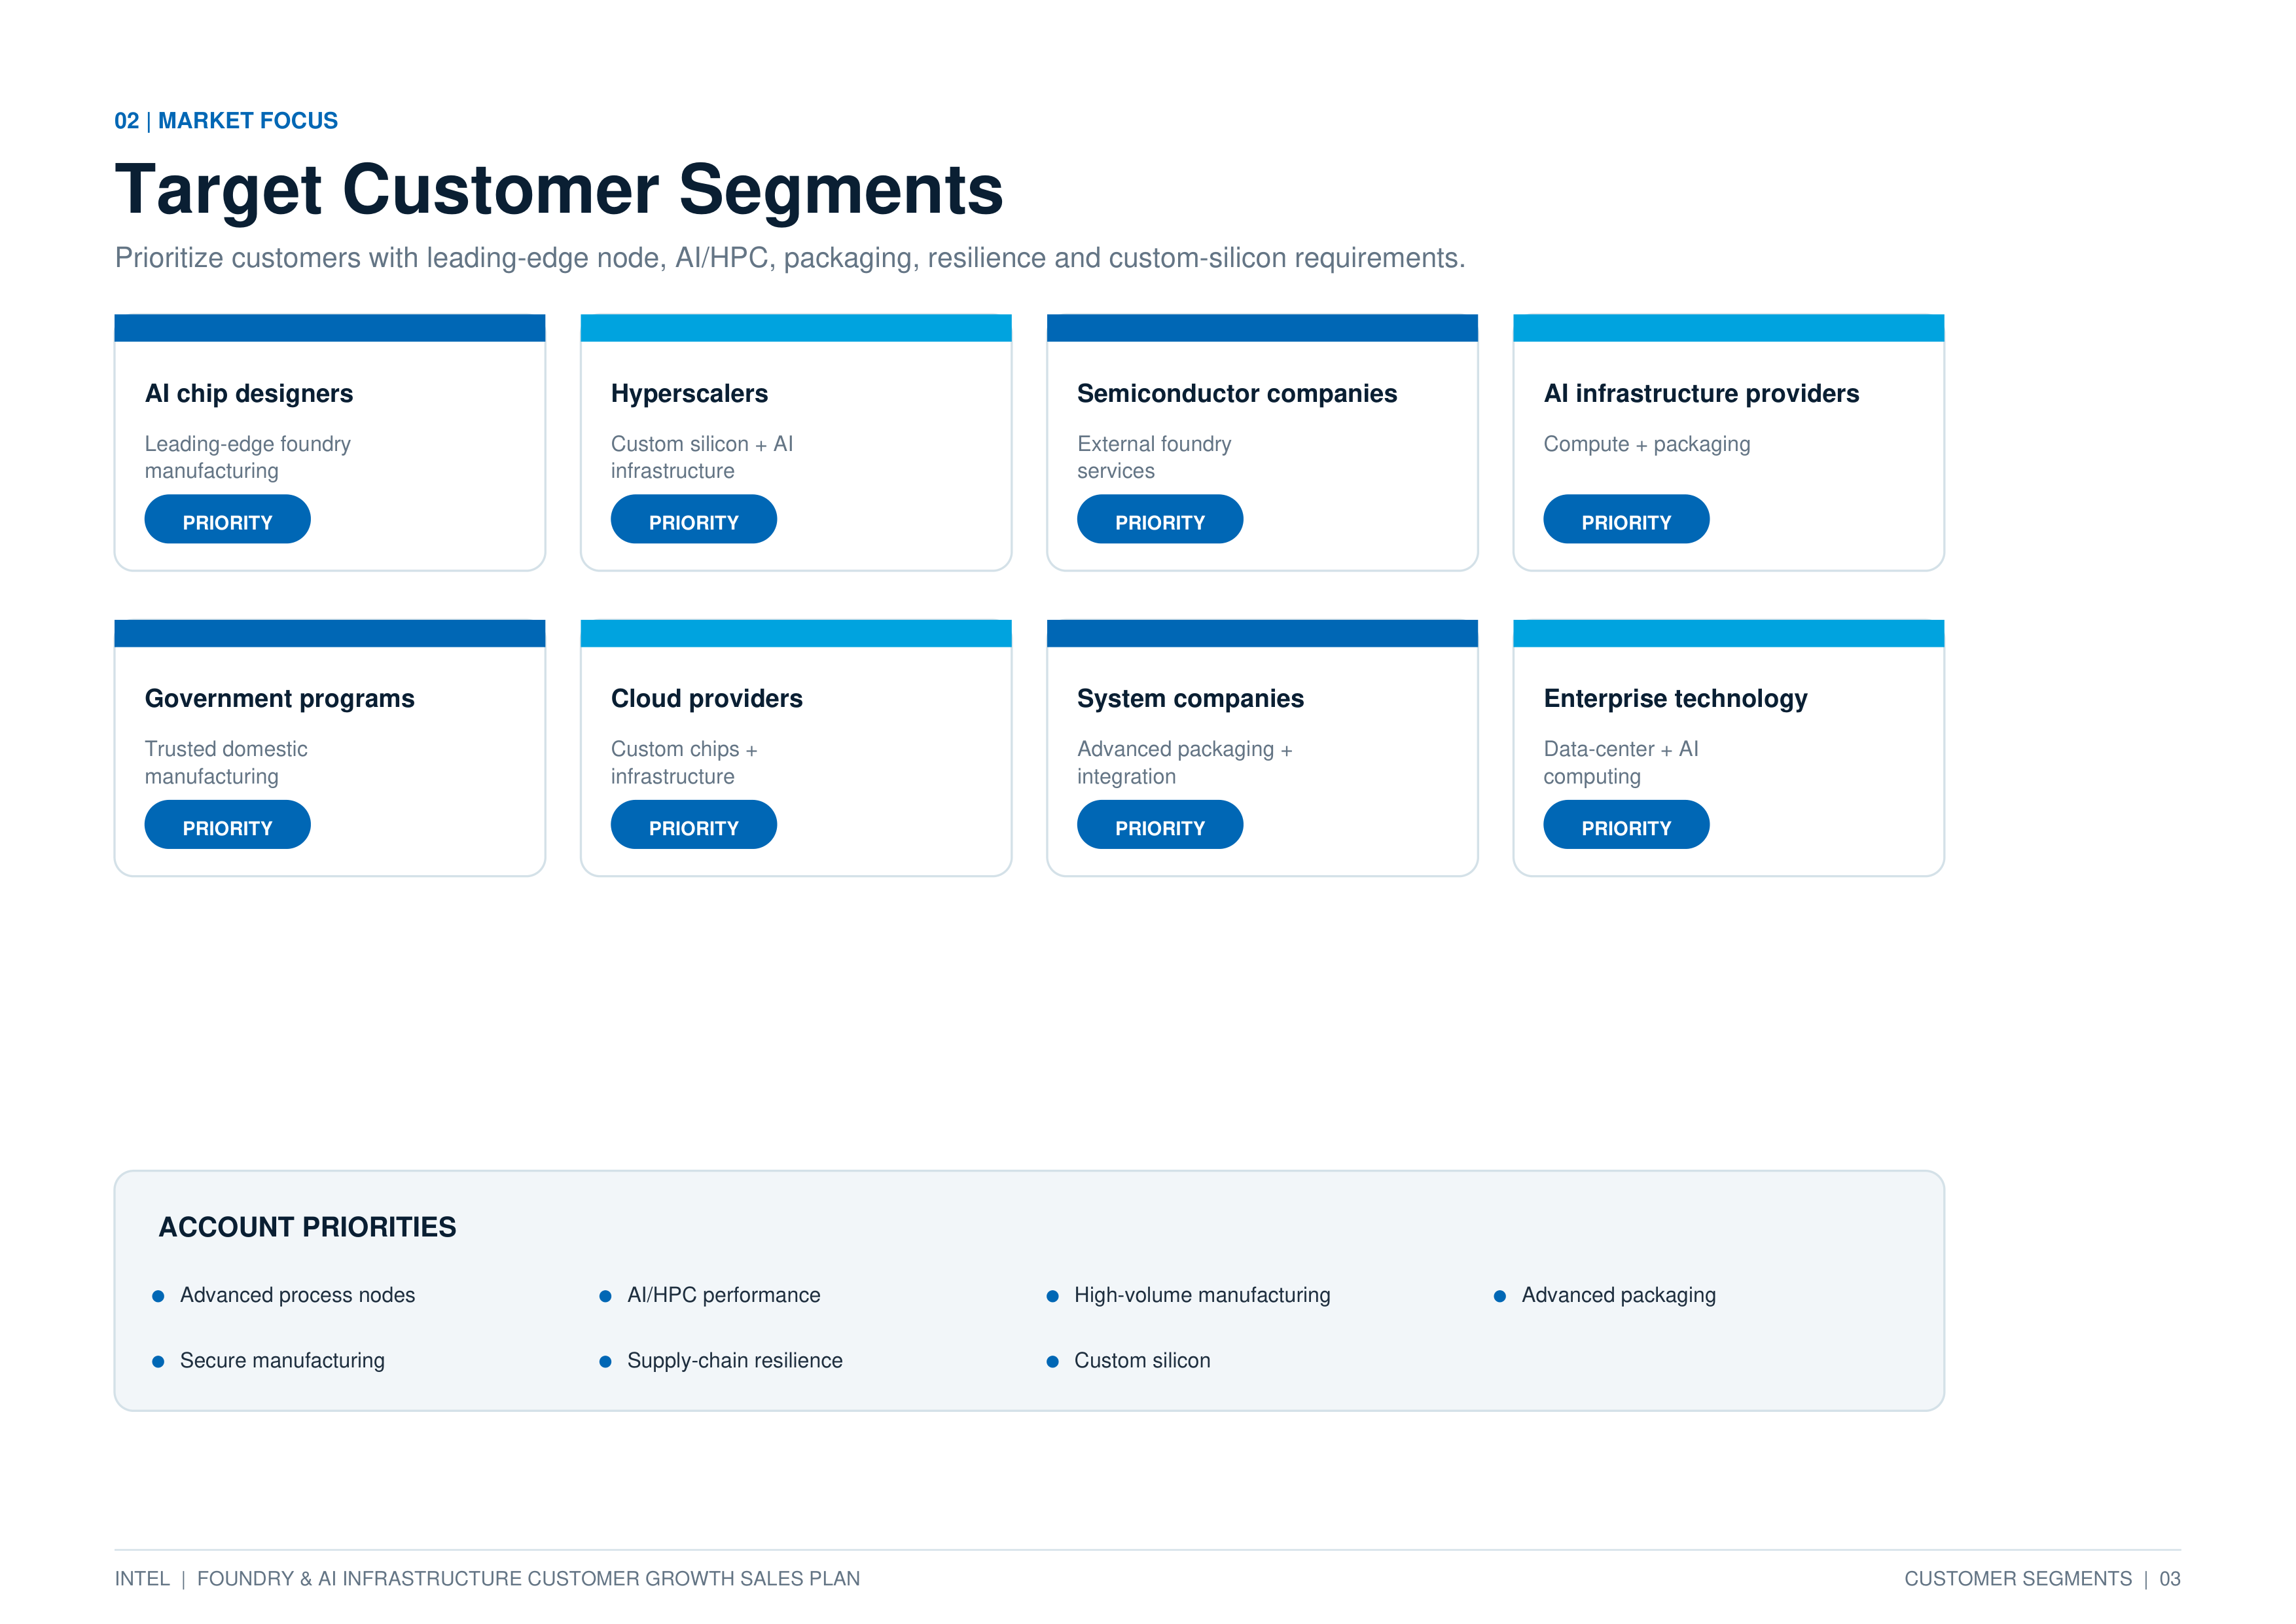The height and width of the screenshot is (1624, 2296).
Task: Click the 'ACCOUNT PRIORITIES' heading
Action: coord(307,1227)
